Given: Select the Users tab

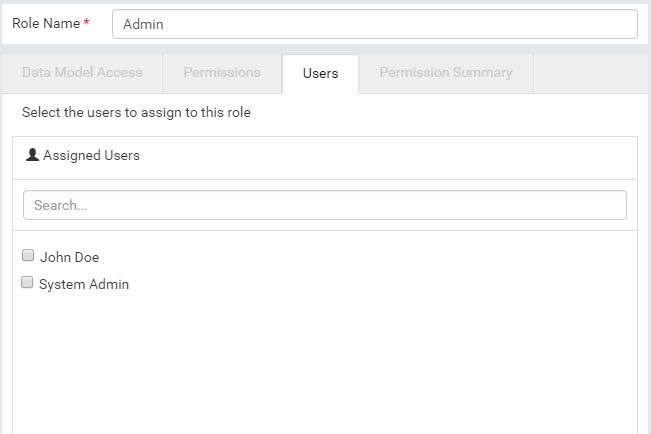Looking at the screenshot, I should (x=320, y=74).
